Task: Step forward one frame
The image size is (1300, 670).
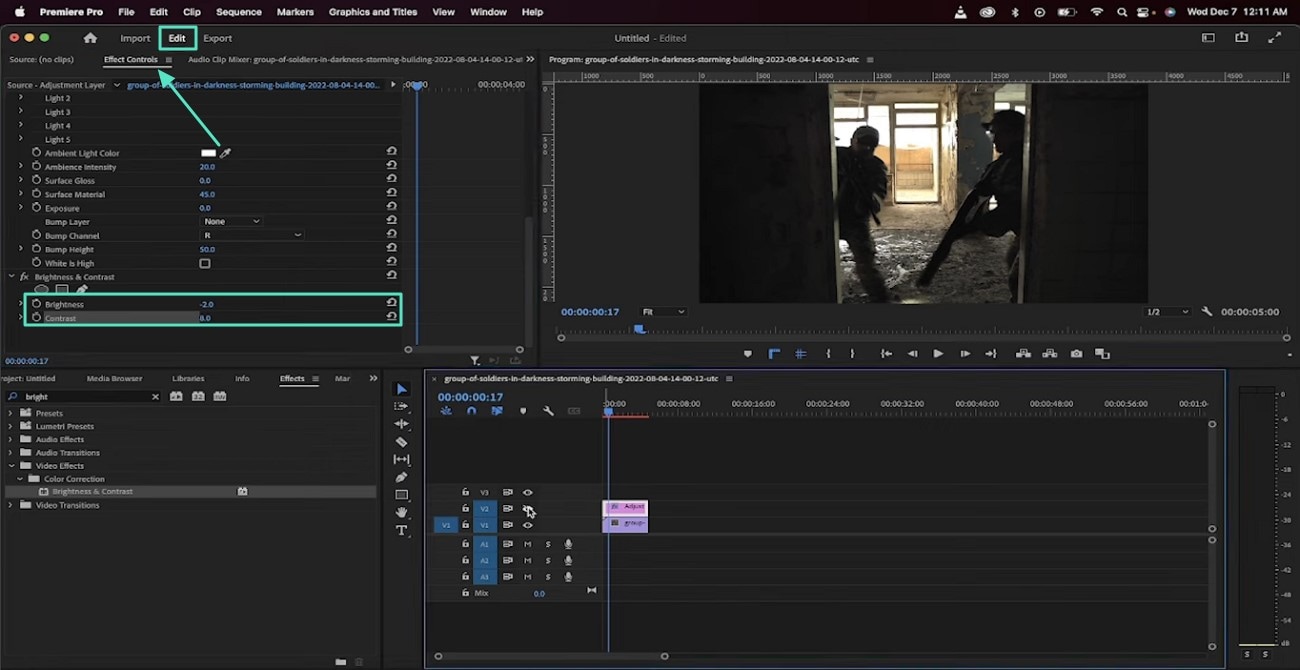Action: (x=965, y=353)
